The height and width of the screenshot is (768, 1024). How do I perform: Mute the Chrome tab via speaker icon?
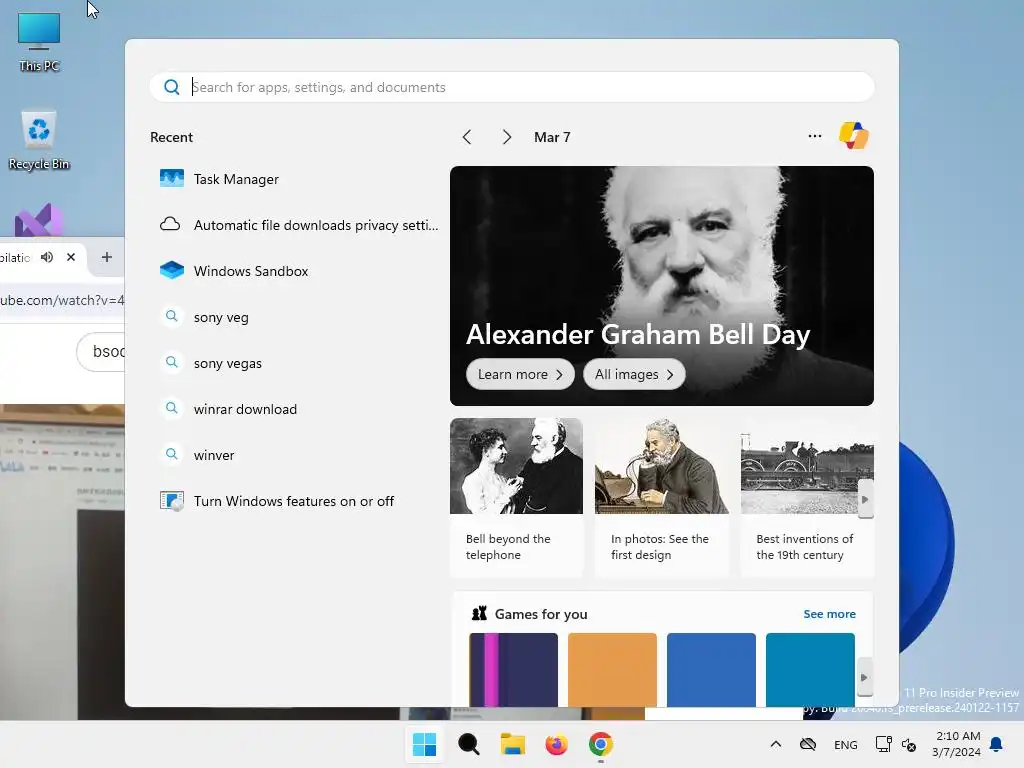coord(47,257)
